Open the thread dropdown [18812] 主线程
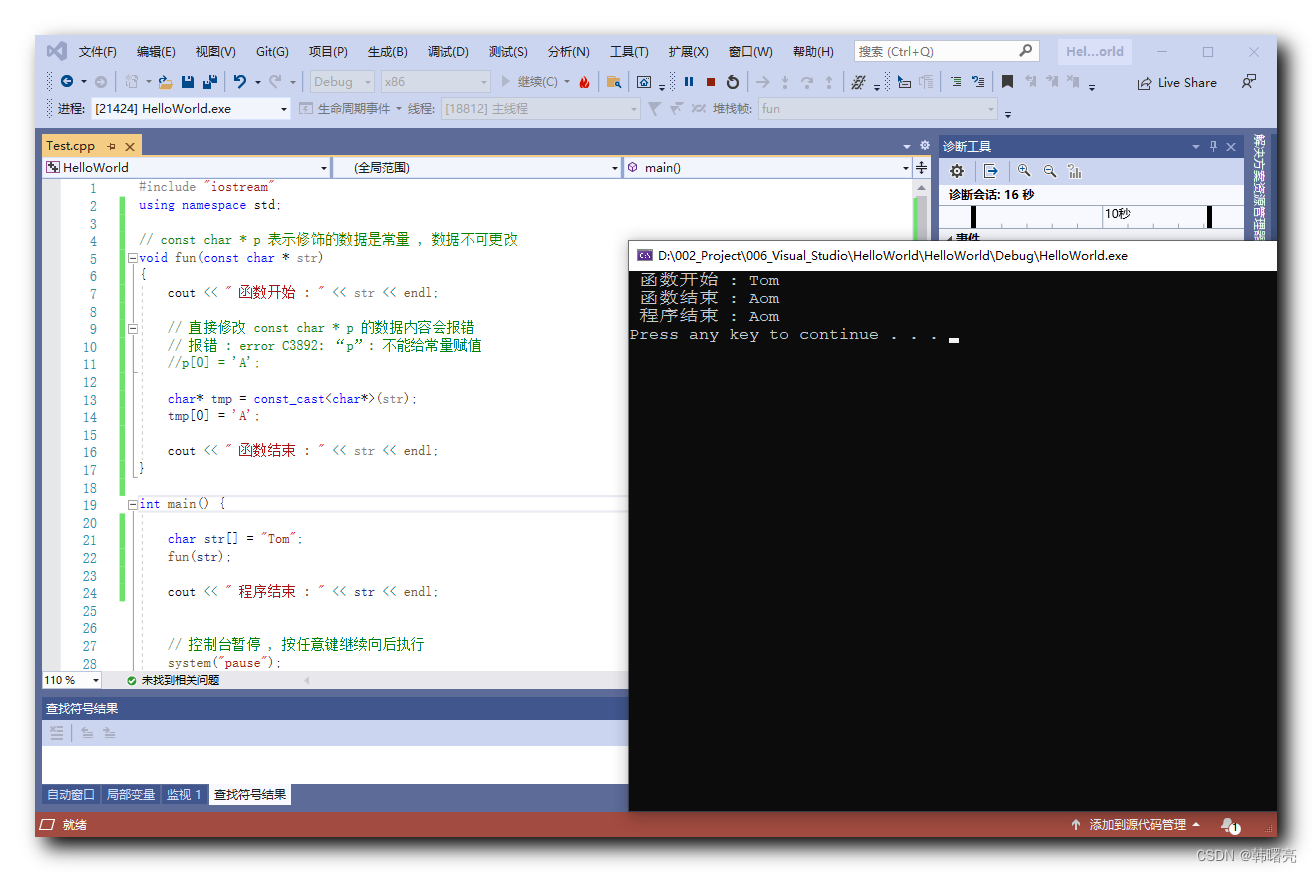This screenshot has height=872, width=1312. (540, 108)
